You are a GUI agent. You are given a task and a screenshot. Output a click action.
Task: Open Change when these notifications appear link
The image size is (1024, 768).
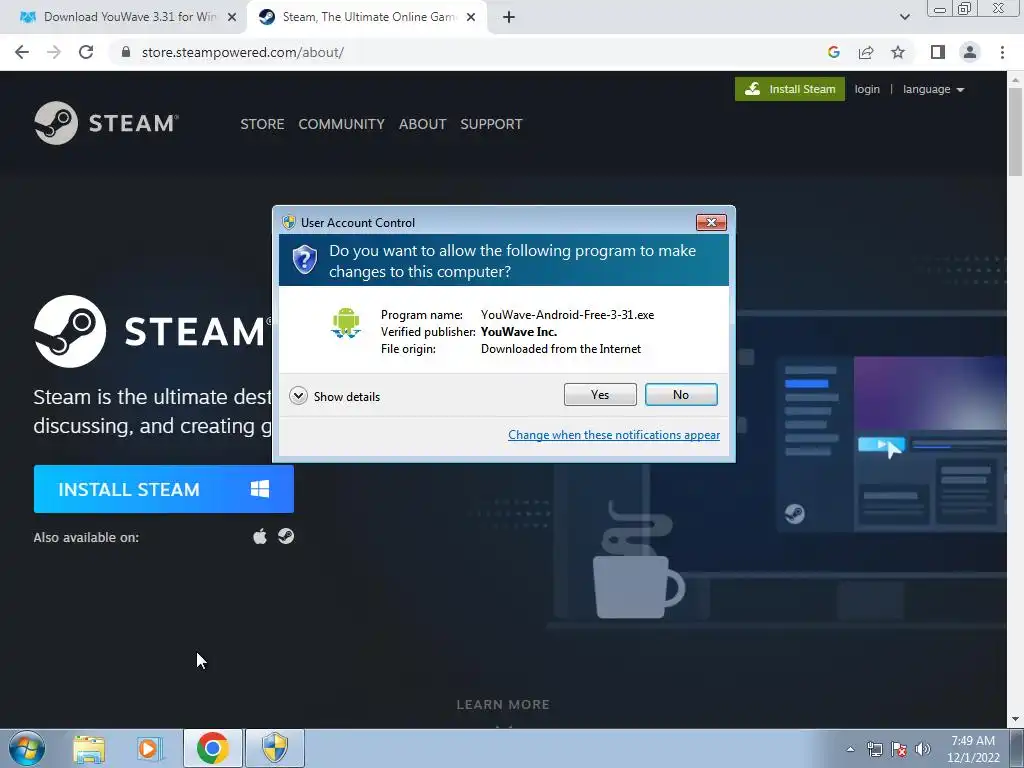point(614,435)
